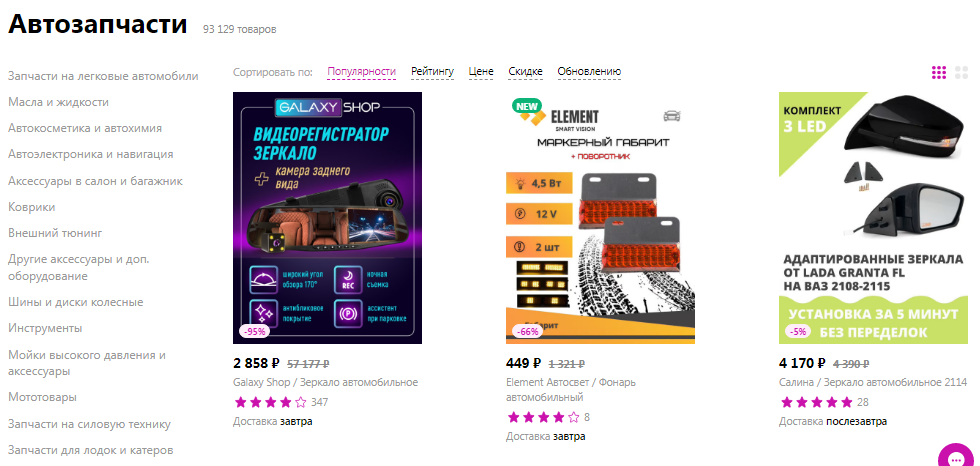This screenshot has width=980, height=466.
Task: Sort products by Популярности
Action: pyautogui.click(x=362, y=72)
